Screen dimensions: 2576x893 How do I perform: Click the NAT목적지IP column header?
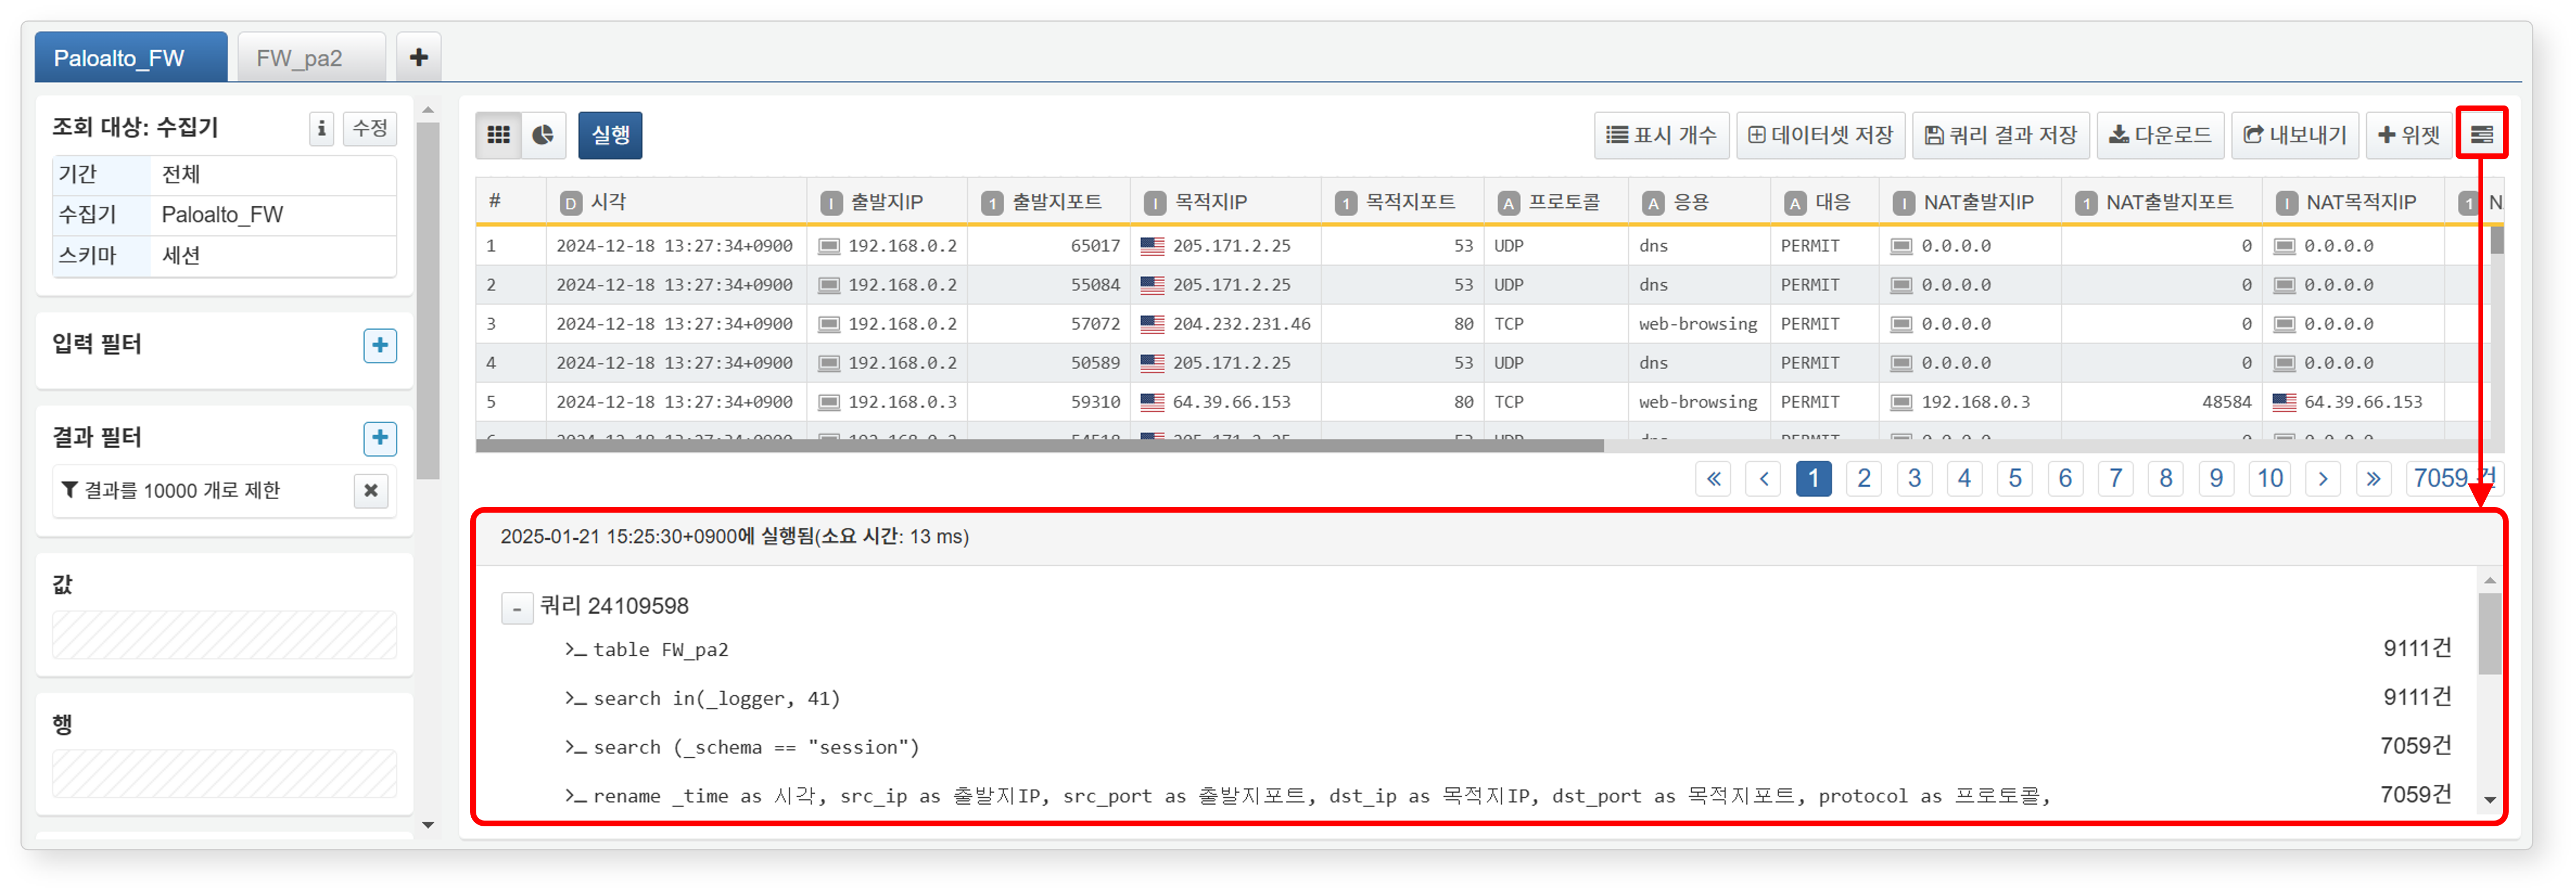[x=2353, y=202]
